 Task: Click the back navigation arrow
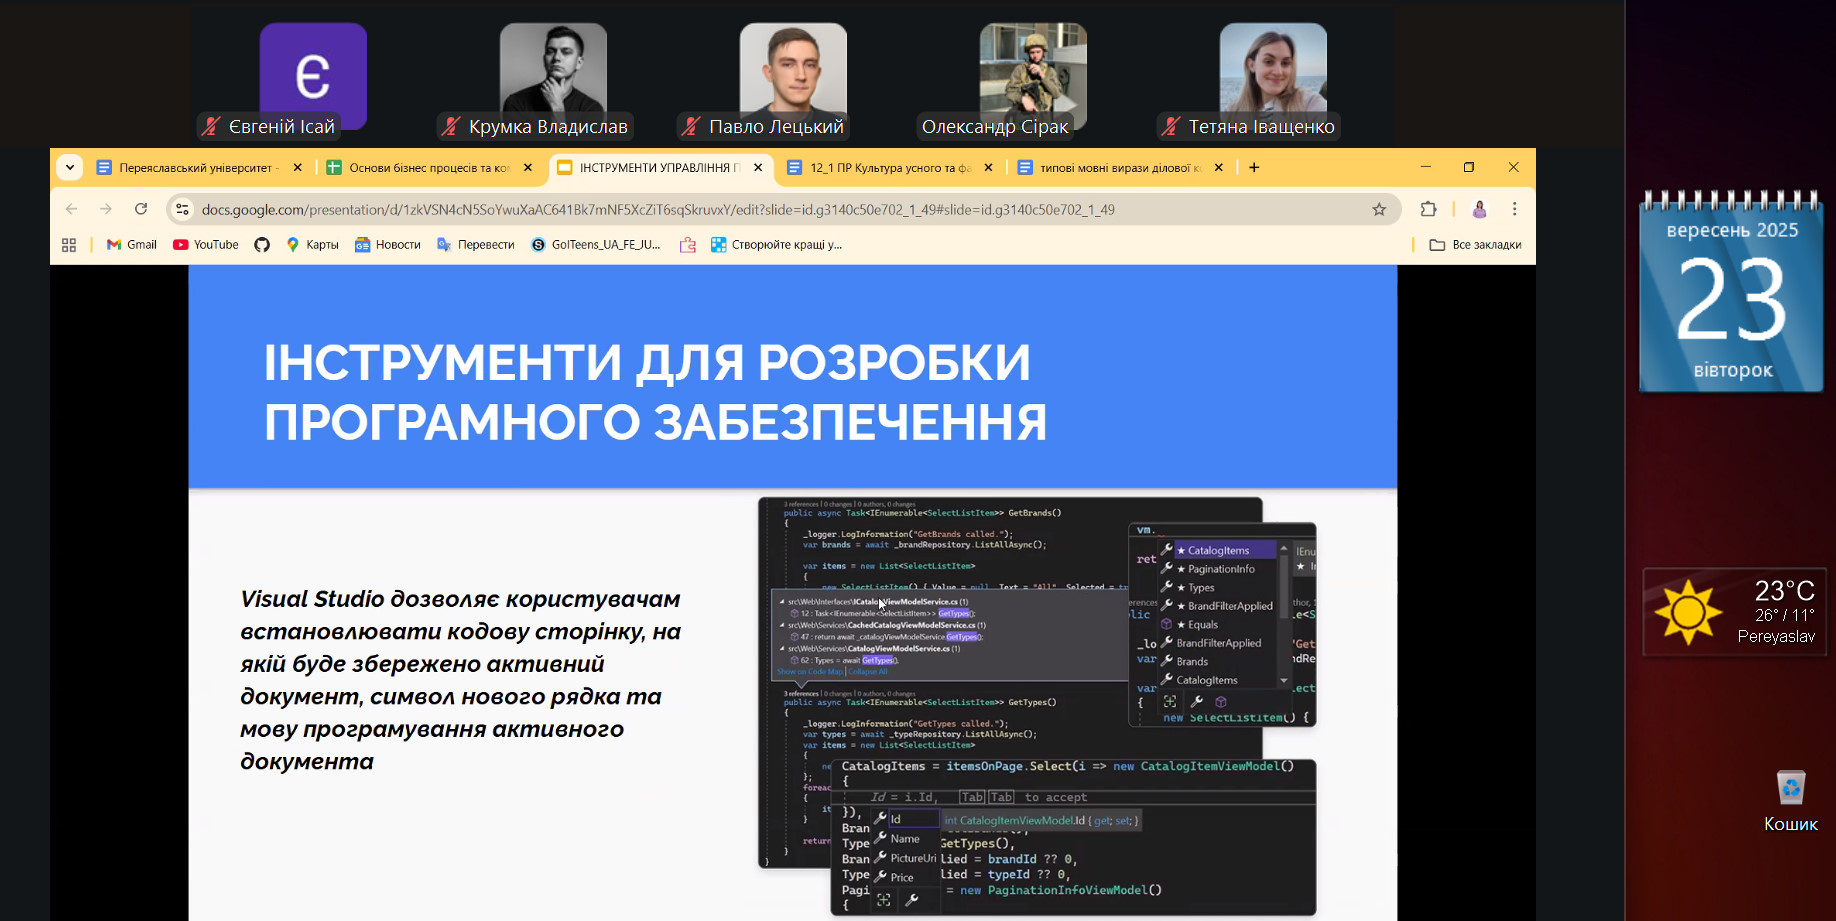71,209
